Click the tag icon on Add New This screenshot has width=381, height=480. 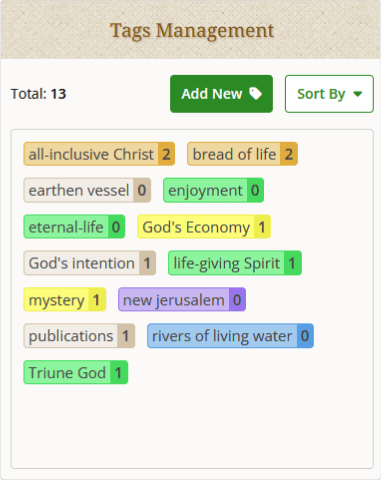tap(256, 94)
